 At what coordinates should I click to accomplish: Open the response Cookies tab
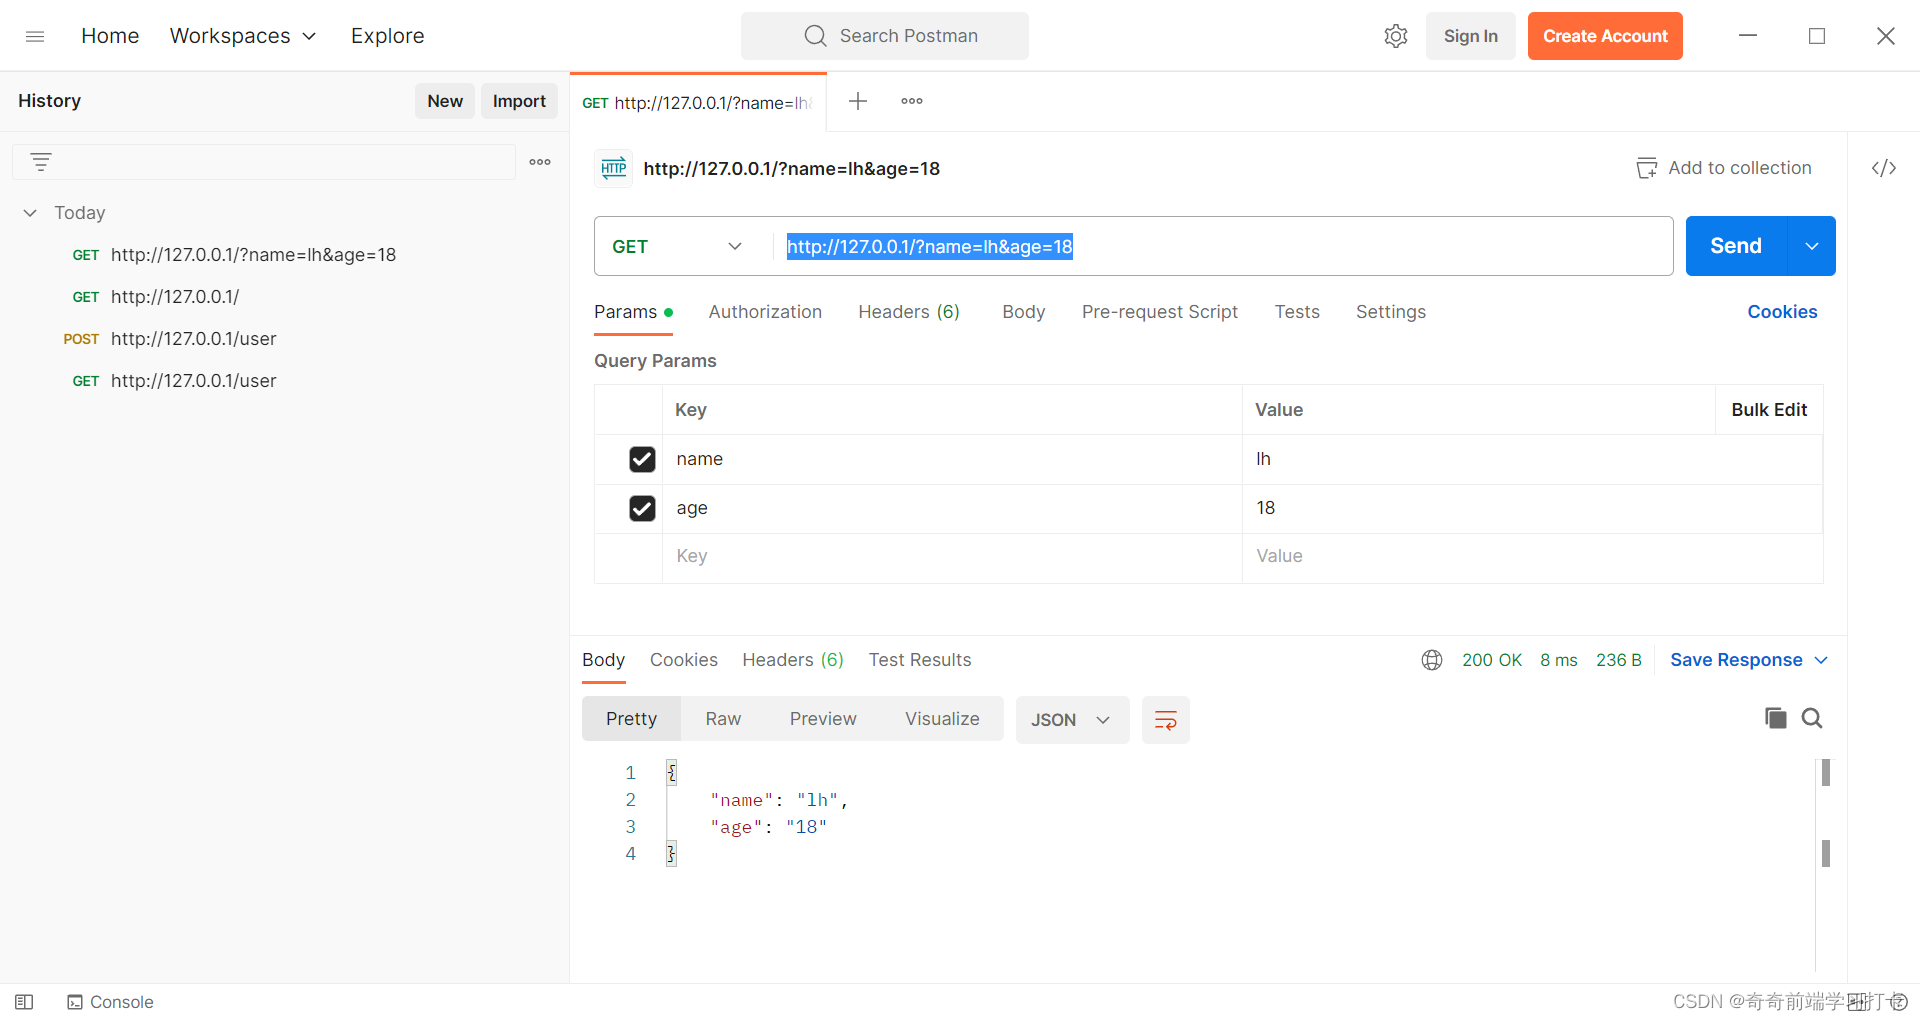[x=684, y=660]
